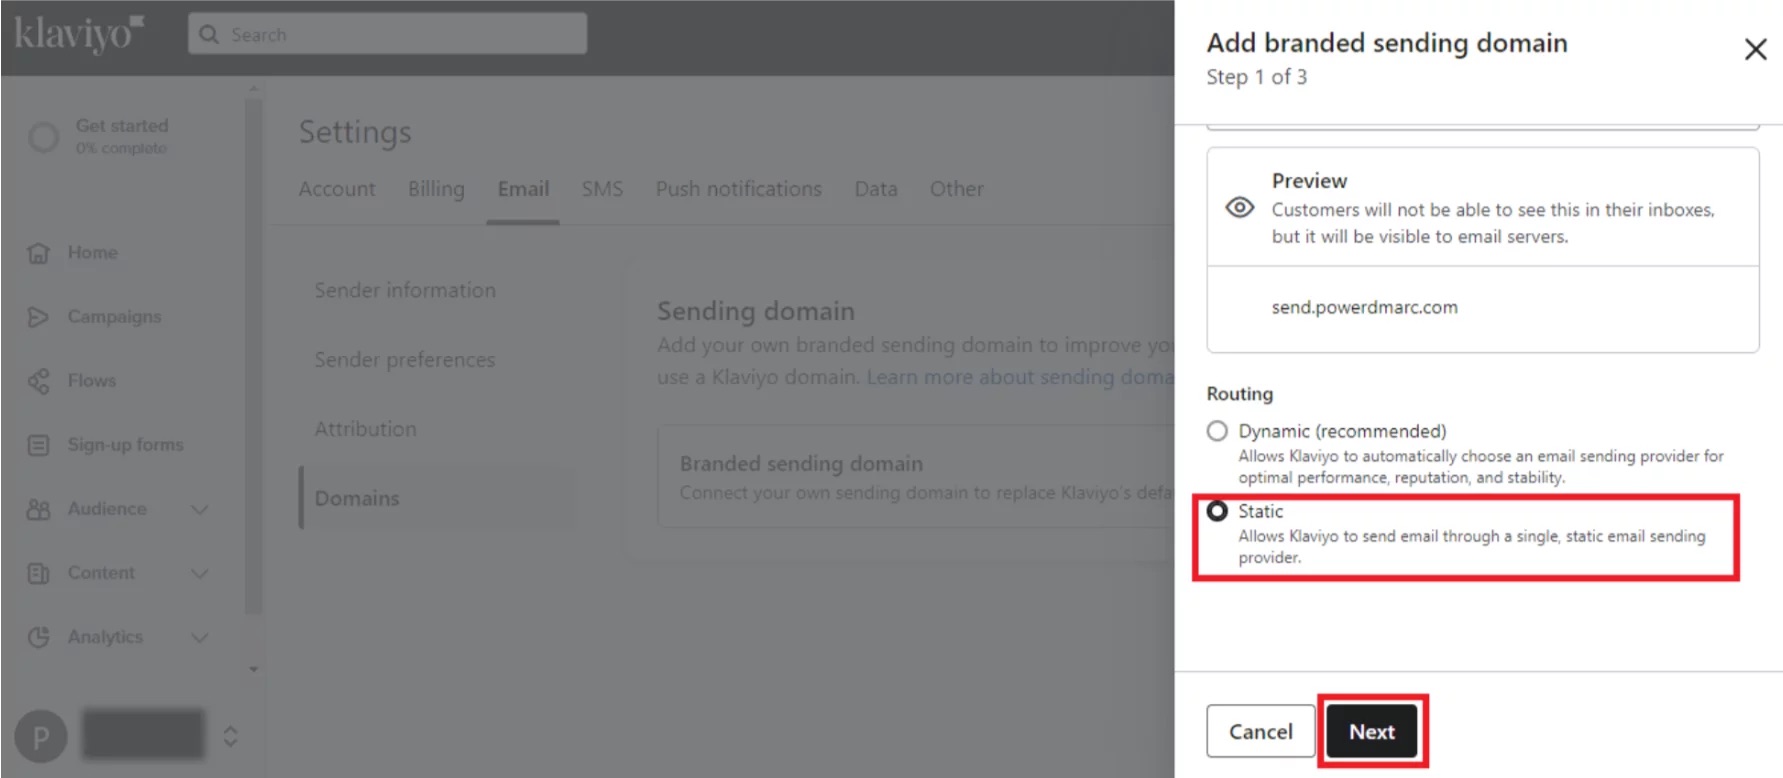The height and width of the screenshot is (778, 1783).
Task: Open the account switcher arrows
Action: point(230,737)
